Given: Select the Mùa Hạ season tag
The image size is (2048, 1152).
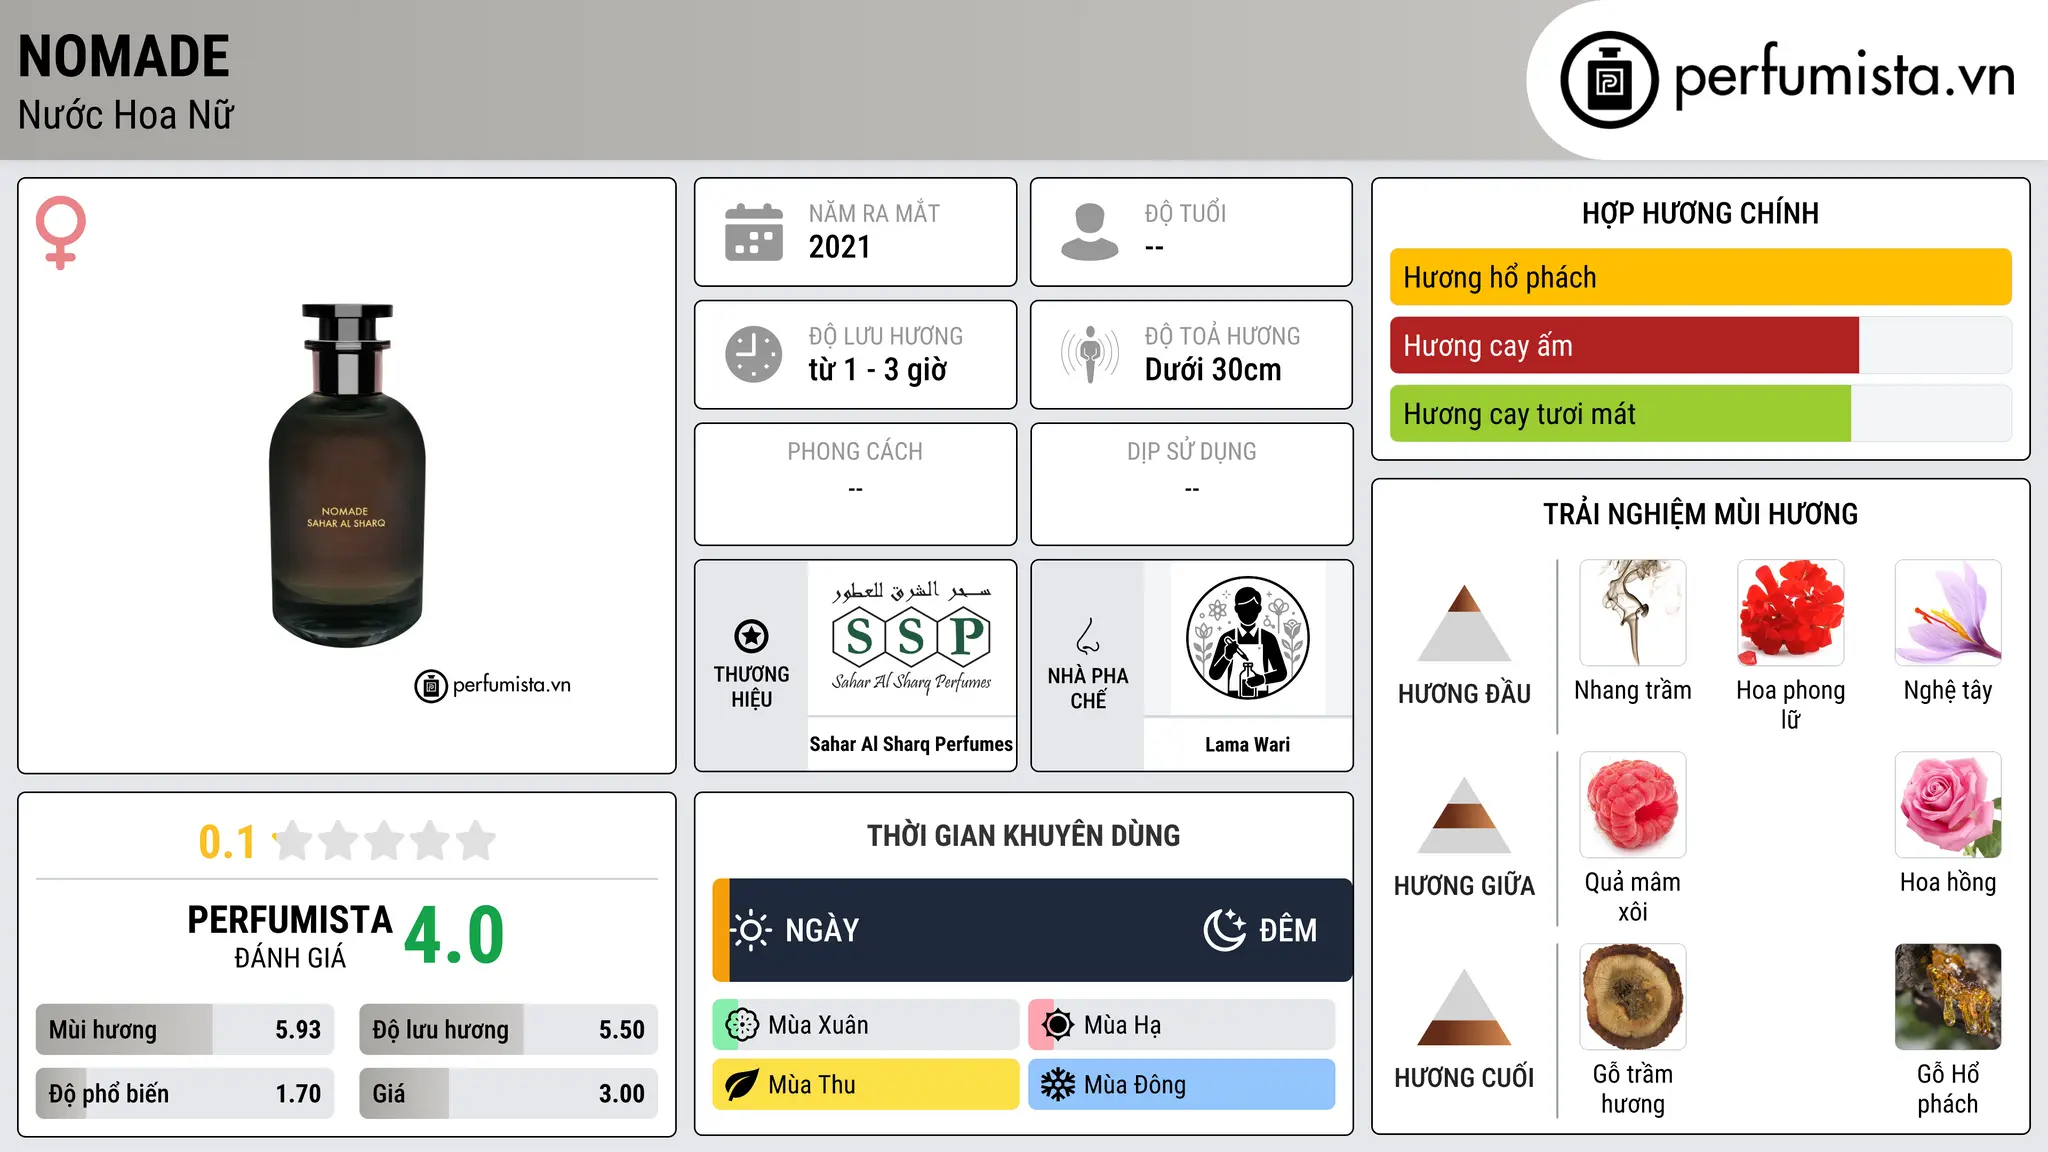Looking at the screenshot, I should (x=1182, y=1025).
